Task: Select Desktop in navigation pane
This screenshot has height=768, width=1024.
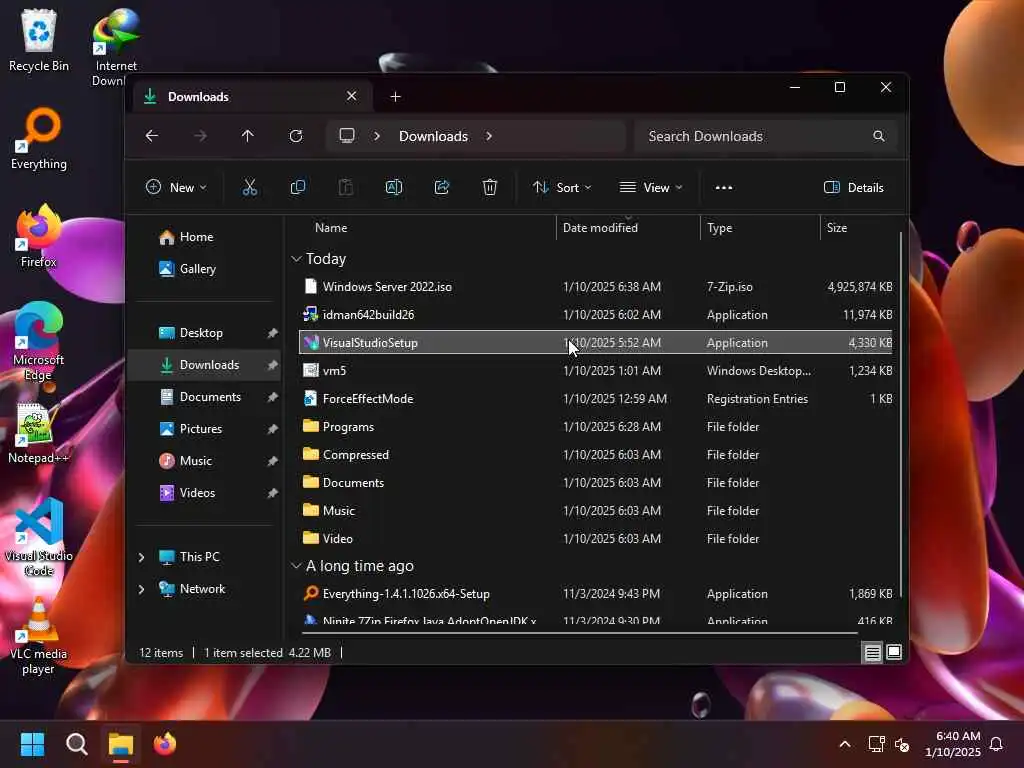Action: point(201,333)
